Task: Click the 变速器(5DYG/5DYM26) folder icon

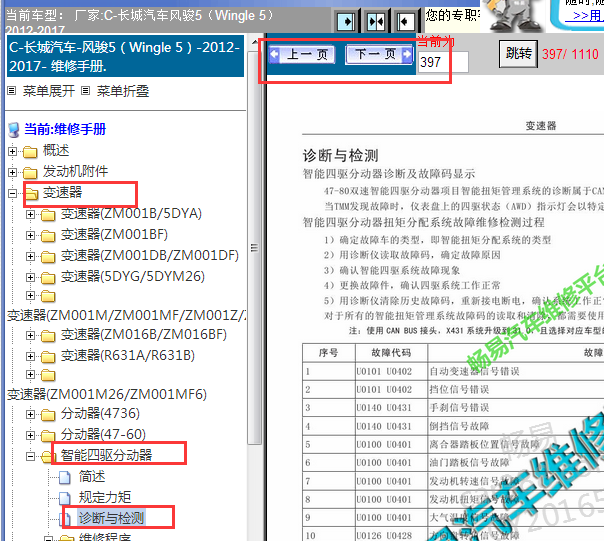Action: point(48,277)
